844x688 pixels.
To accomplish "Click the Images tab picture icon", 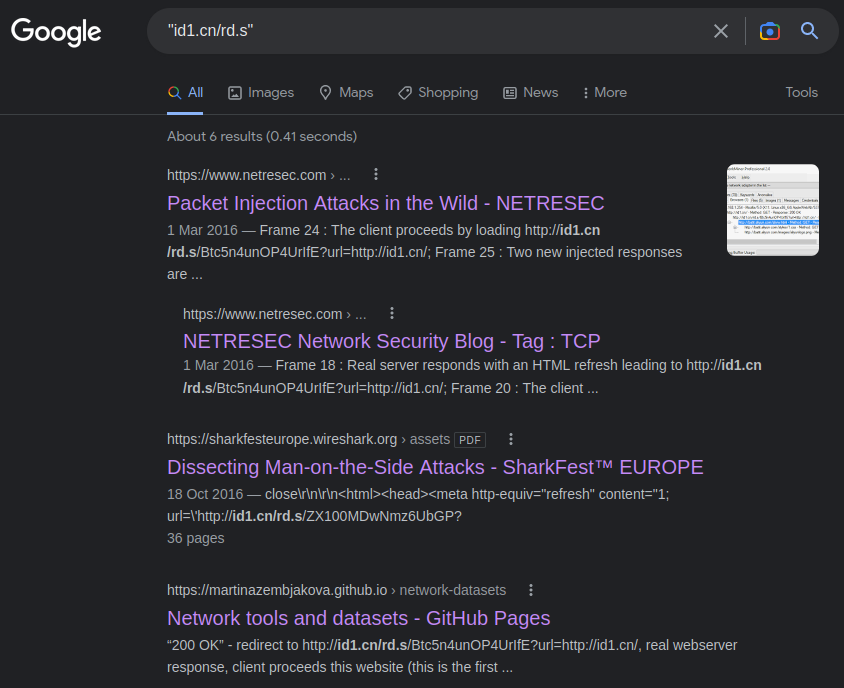I will coord(235,93).
